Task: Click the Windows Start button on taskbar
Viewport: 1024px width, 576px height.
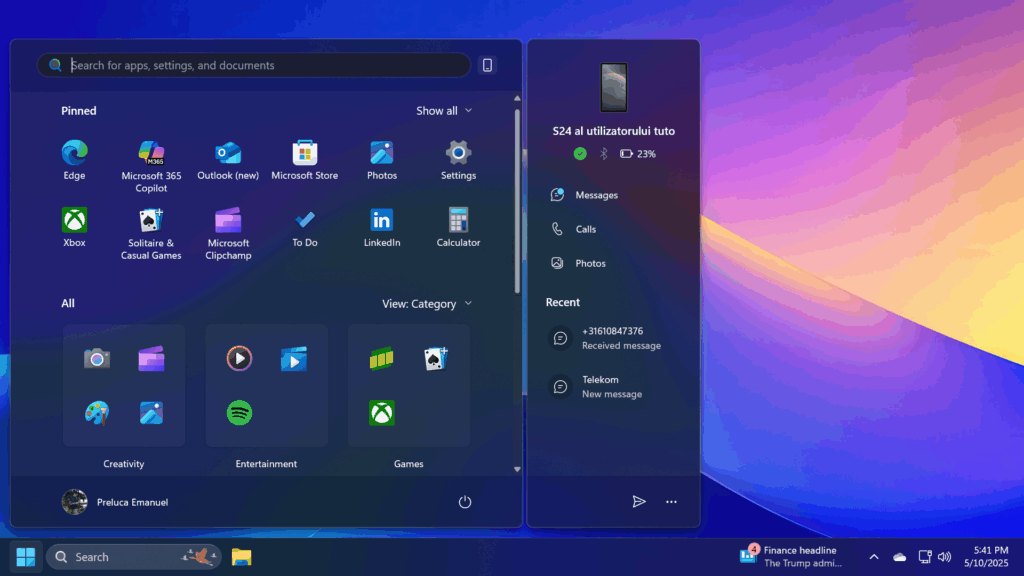Action: [x=25, y=557]
